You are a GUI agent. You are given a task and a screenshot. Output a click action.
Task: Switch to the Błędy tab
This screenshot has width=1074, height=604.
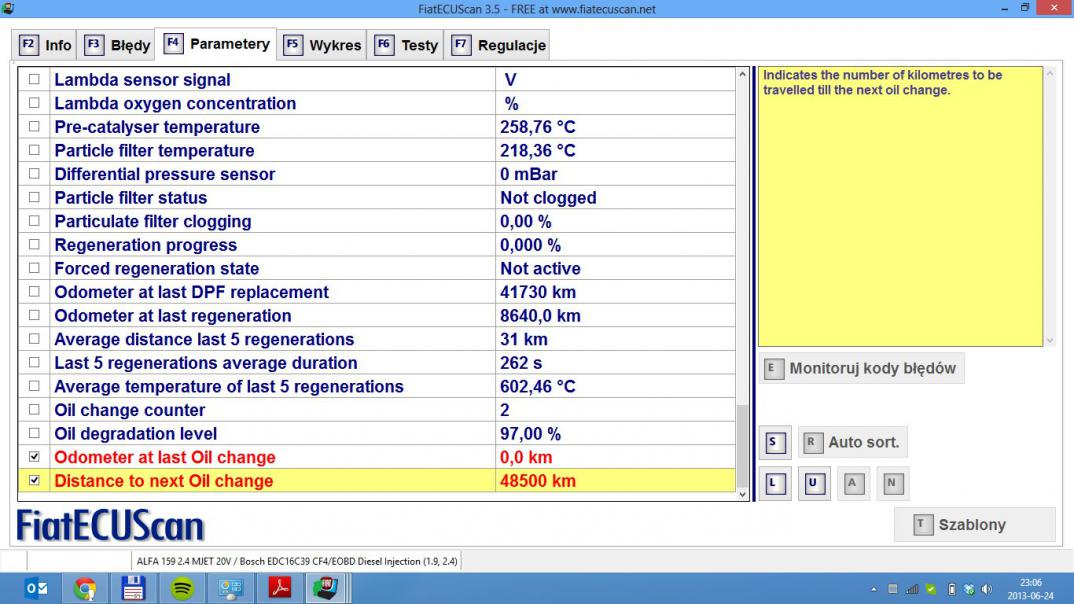point(117,45)
